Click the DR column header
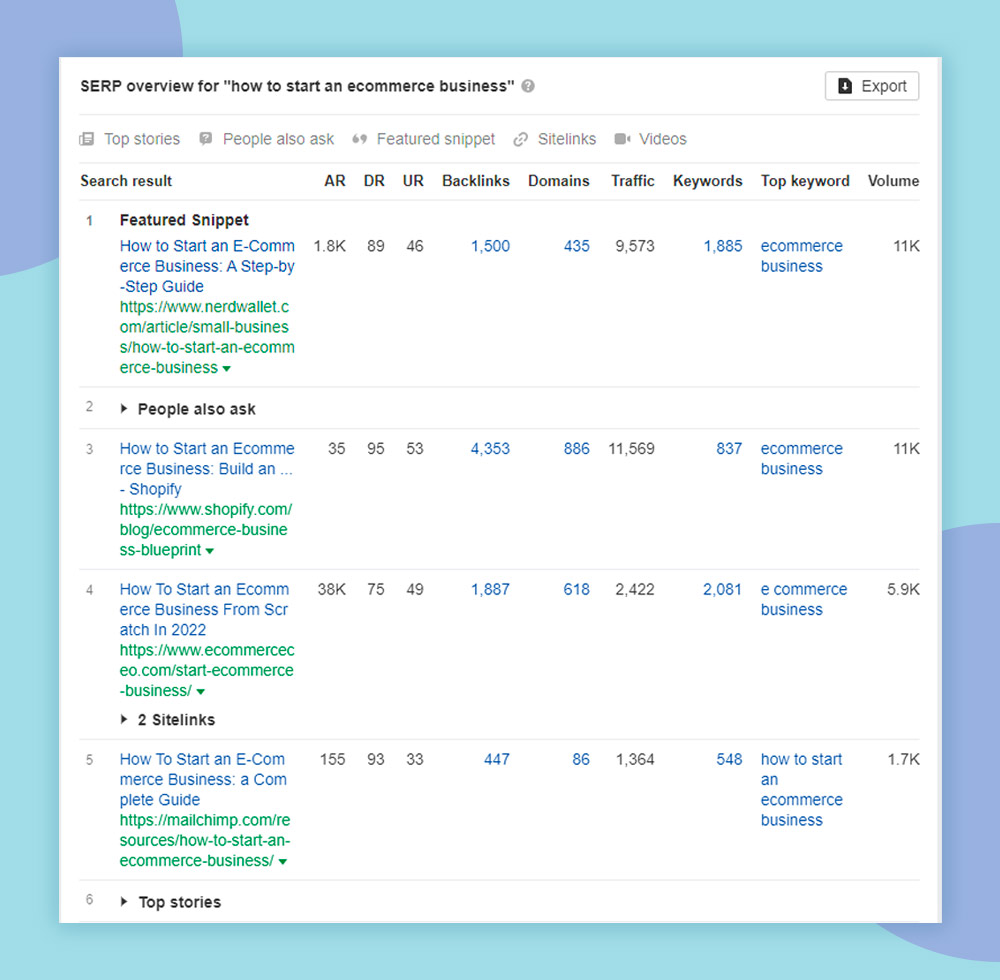Screen dimensions: 1000x980 pos(374,181)
